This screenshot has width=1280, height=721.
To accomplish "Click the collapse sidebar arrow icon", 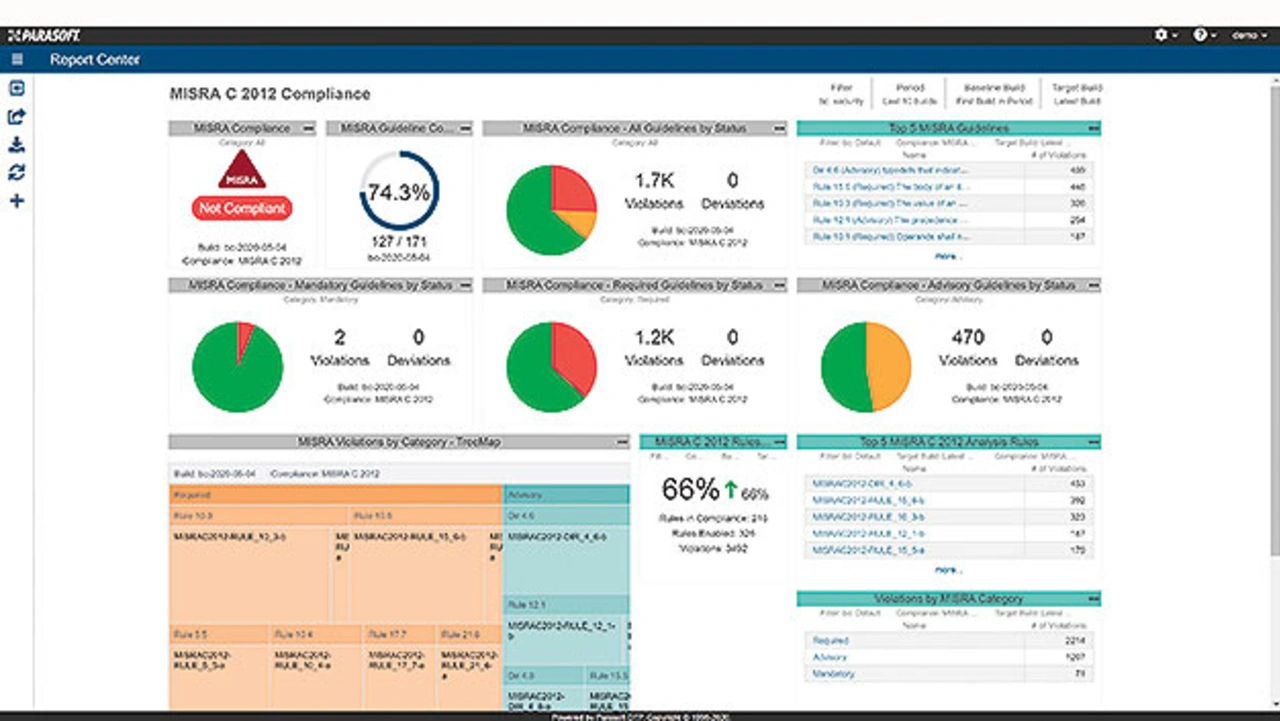I will click(16, 89).
